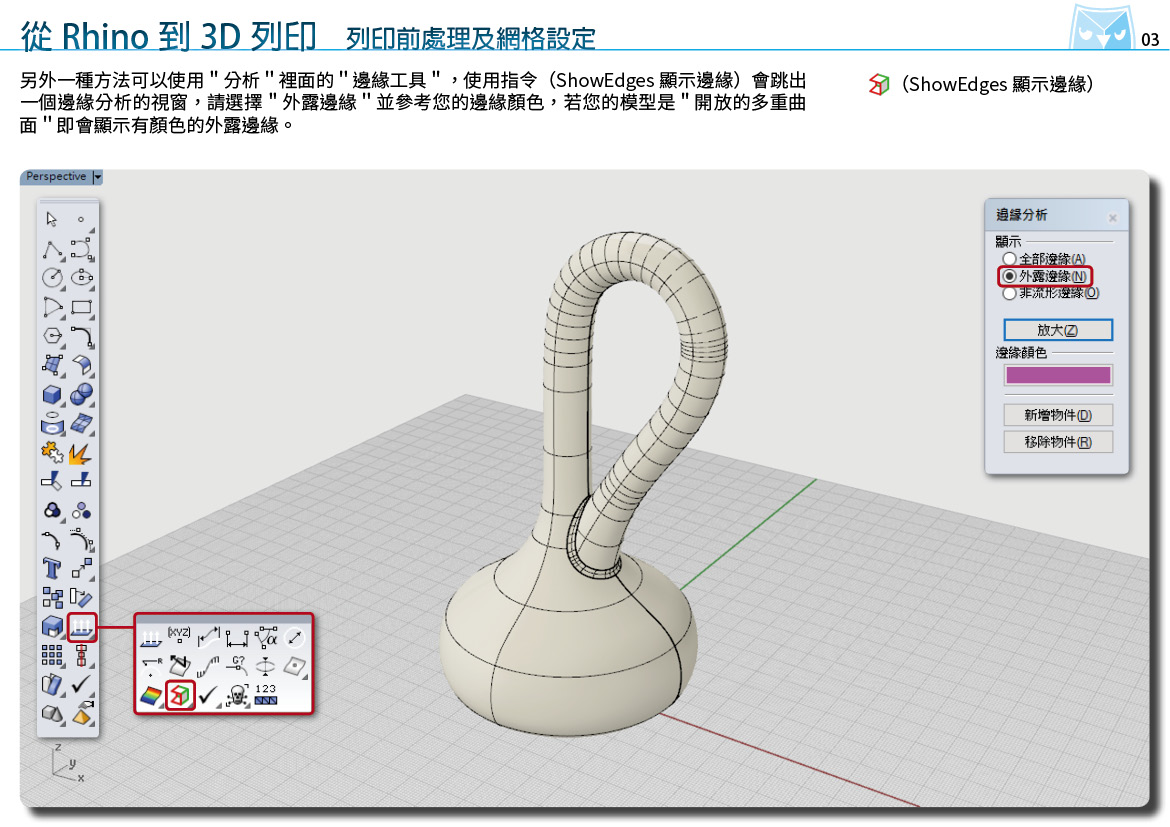Click the 邊緣分析 panel title bar
The image size is (1170, 827).
coord(1057,215)
